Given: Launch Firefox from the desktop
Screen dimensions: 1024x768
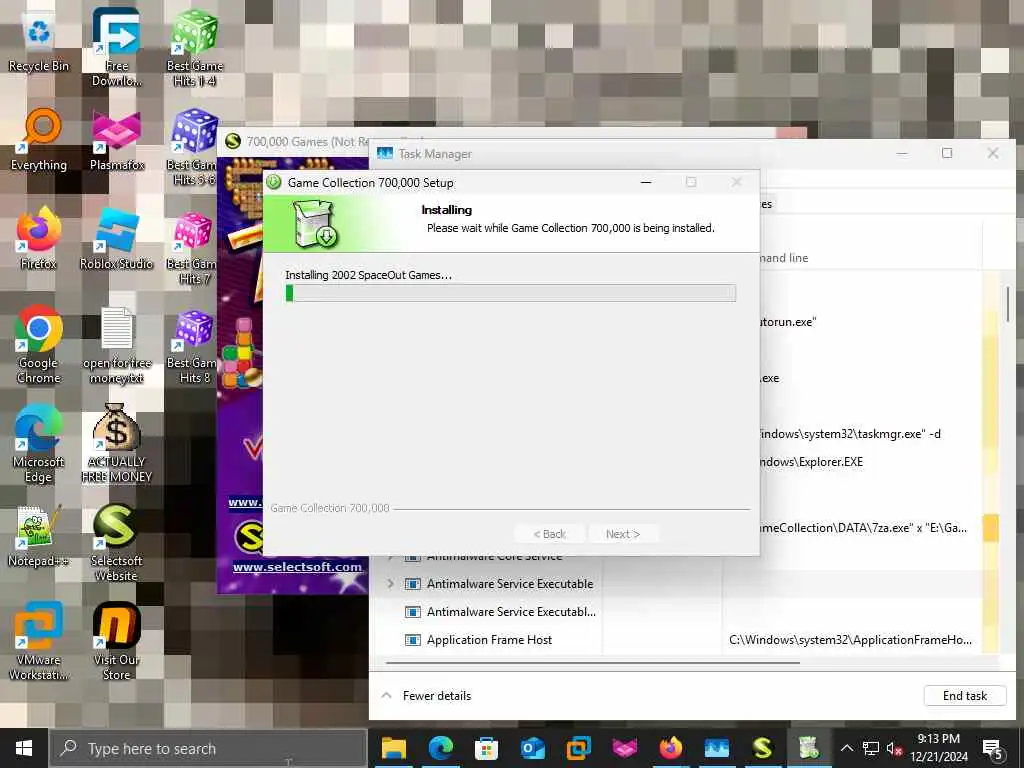Looking at the screenshot, I should pyautogui.click(x=39, y=239).
